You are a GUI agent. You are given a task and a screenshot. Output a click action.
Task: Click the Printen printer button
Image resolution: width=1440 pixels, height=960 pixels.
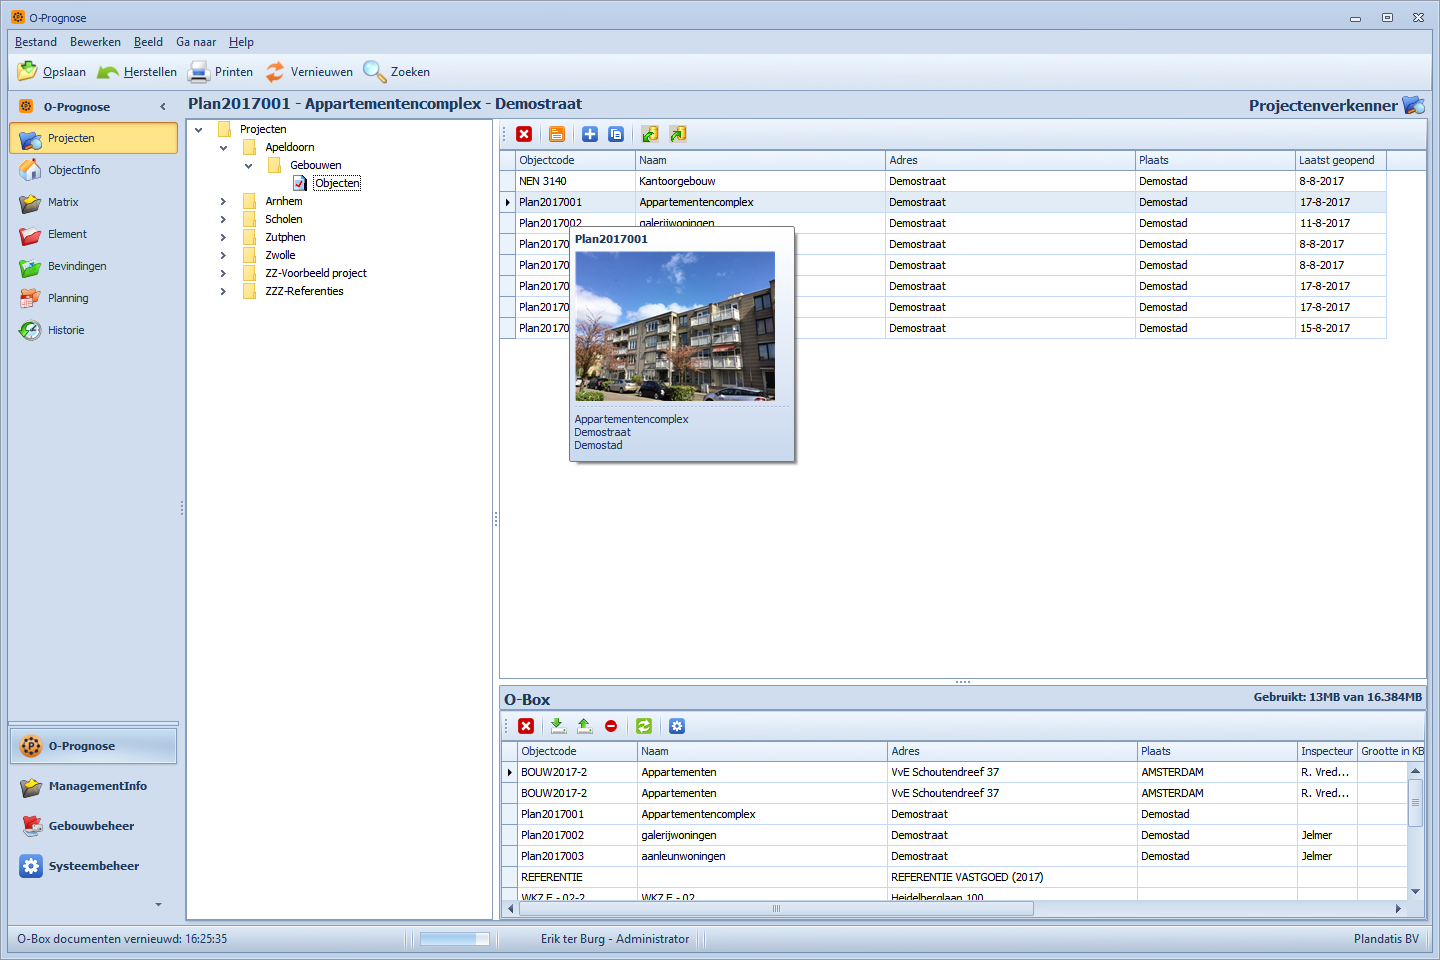221,71
